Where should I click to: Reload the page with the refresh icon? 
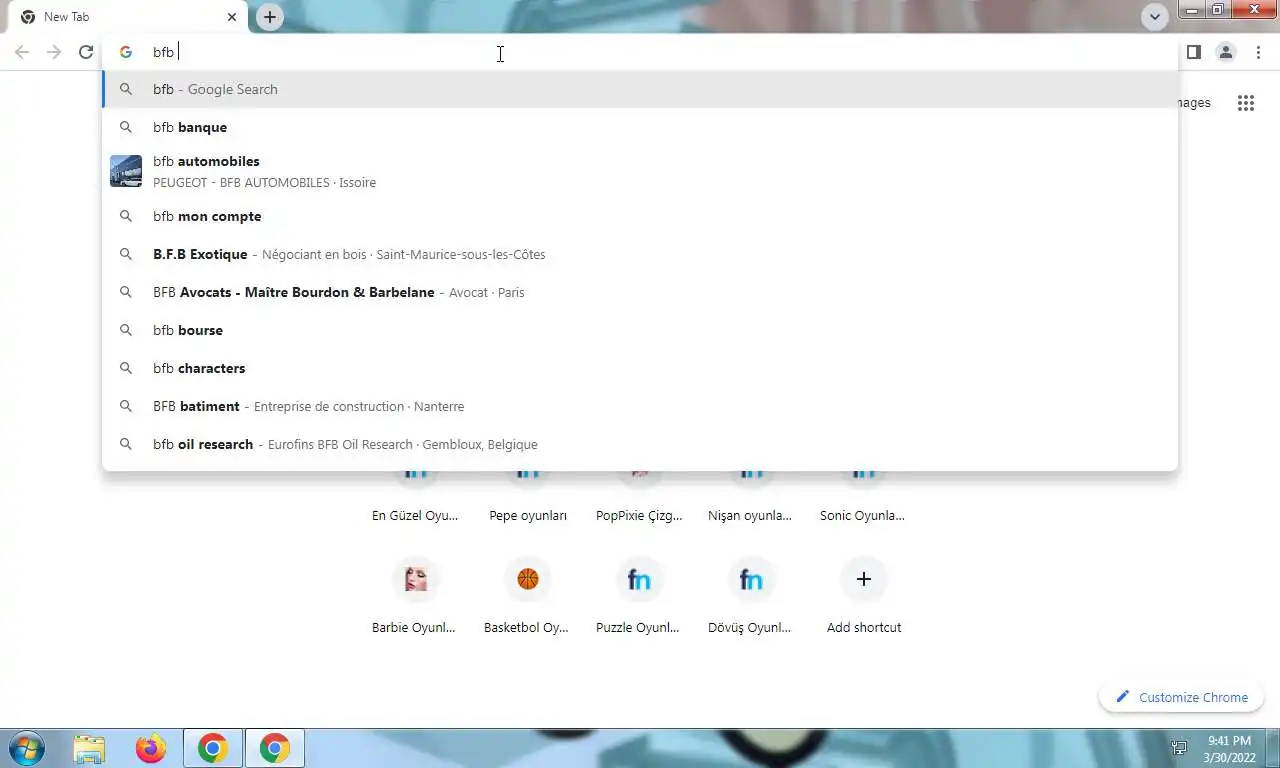tap(86, 52)
